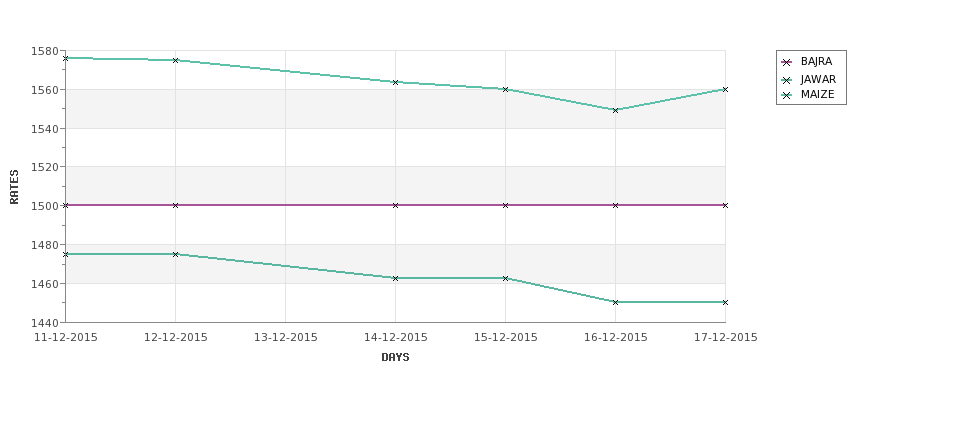Screen dimensions: 975x429
Task: Select the BAJRA legend label
Action: pos(816,62)
